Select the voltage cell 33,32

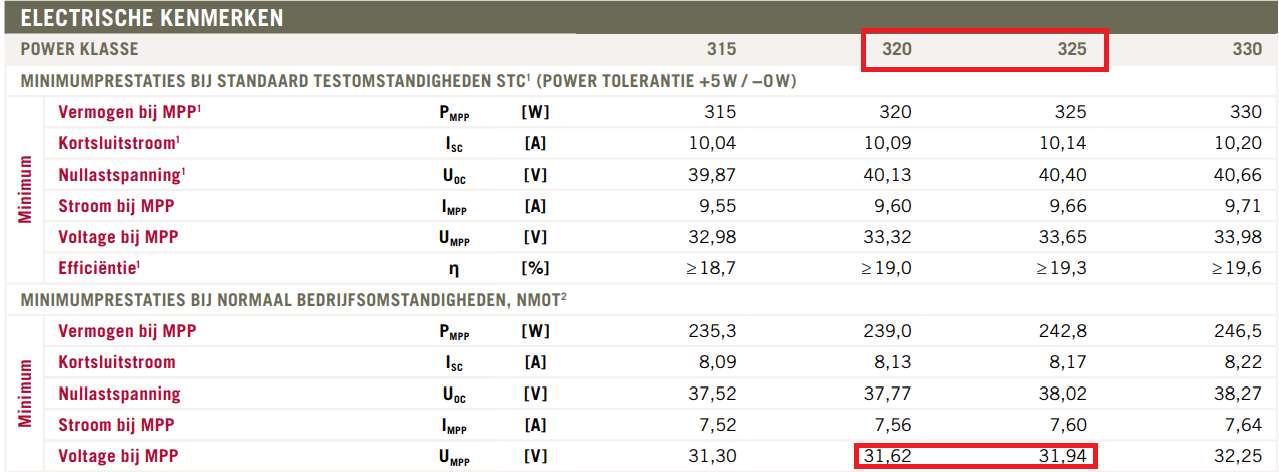[x=888, y=237]
